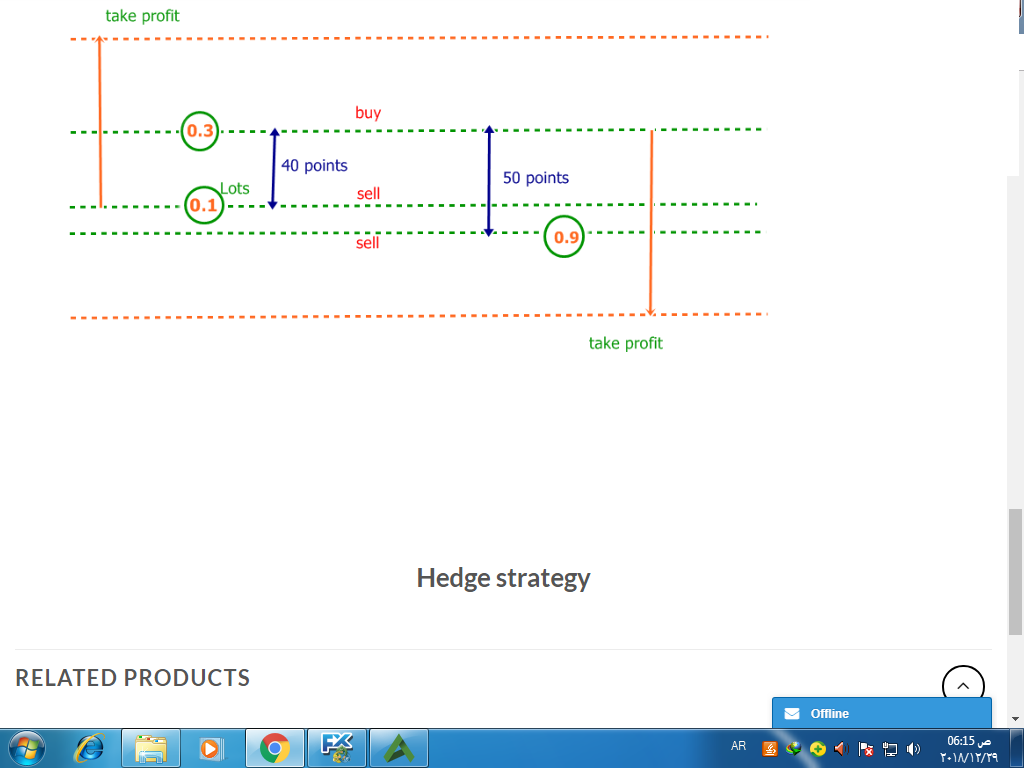Open the Offline chat widget
The width and height of the screenshot is (1024, 768).
(x=881, y=713)
